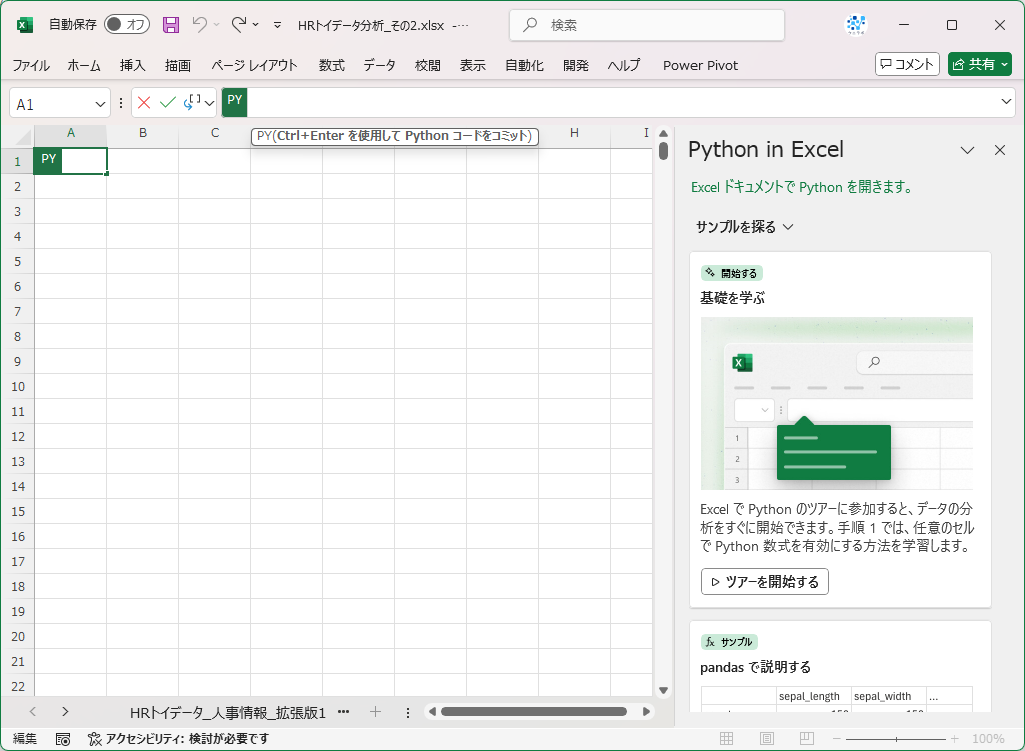
Task: Switch to the ホーム ribbon tab
Action: pyautogui.click(x=84, y=65)
